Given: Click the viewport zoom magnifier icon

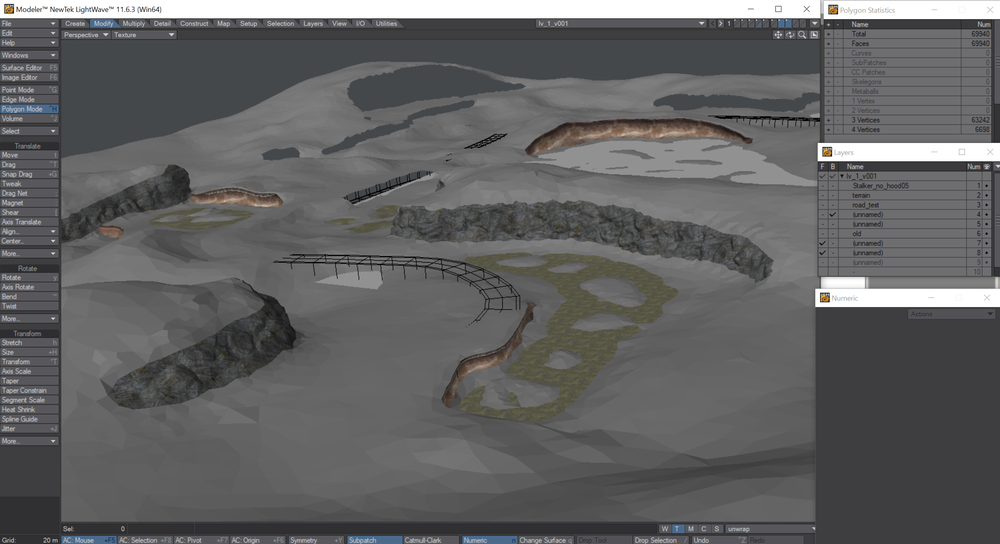Looking at the screenshot, I should (802, 35).
